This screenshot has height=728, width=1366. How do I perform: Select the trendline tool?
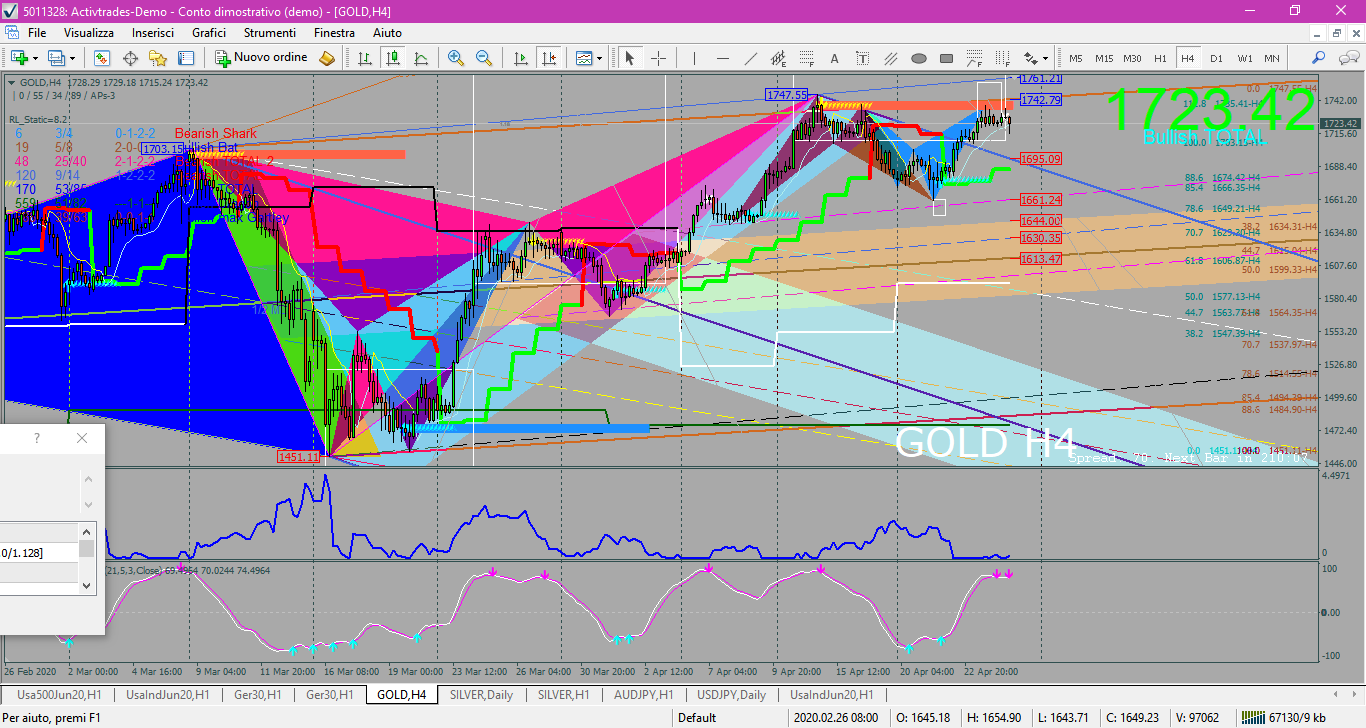point(750,58)
